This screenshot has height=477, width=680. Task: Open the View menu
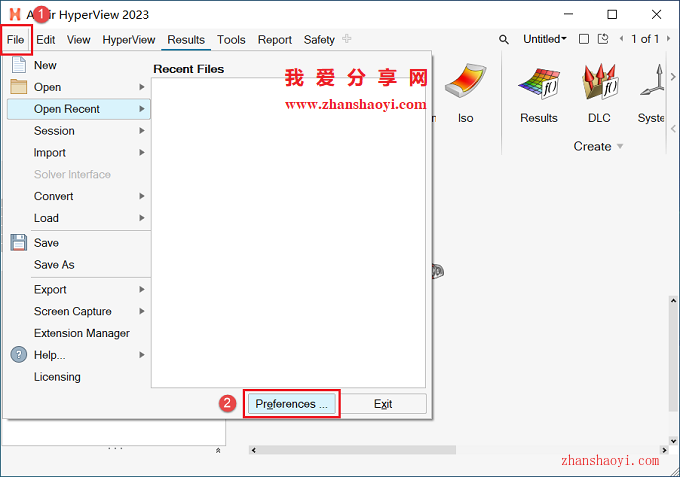click(78, 40)
